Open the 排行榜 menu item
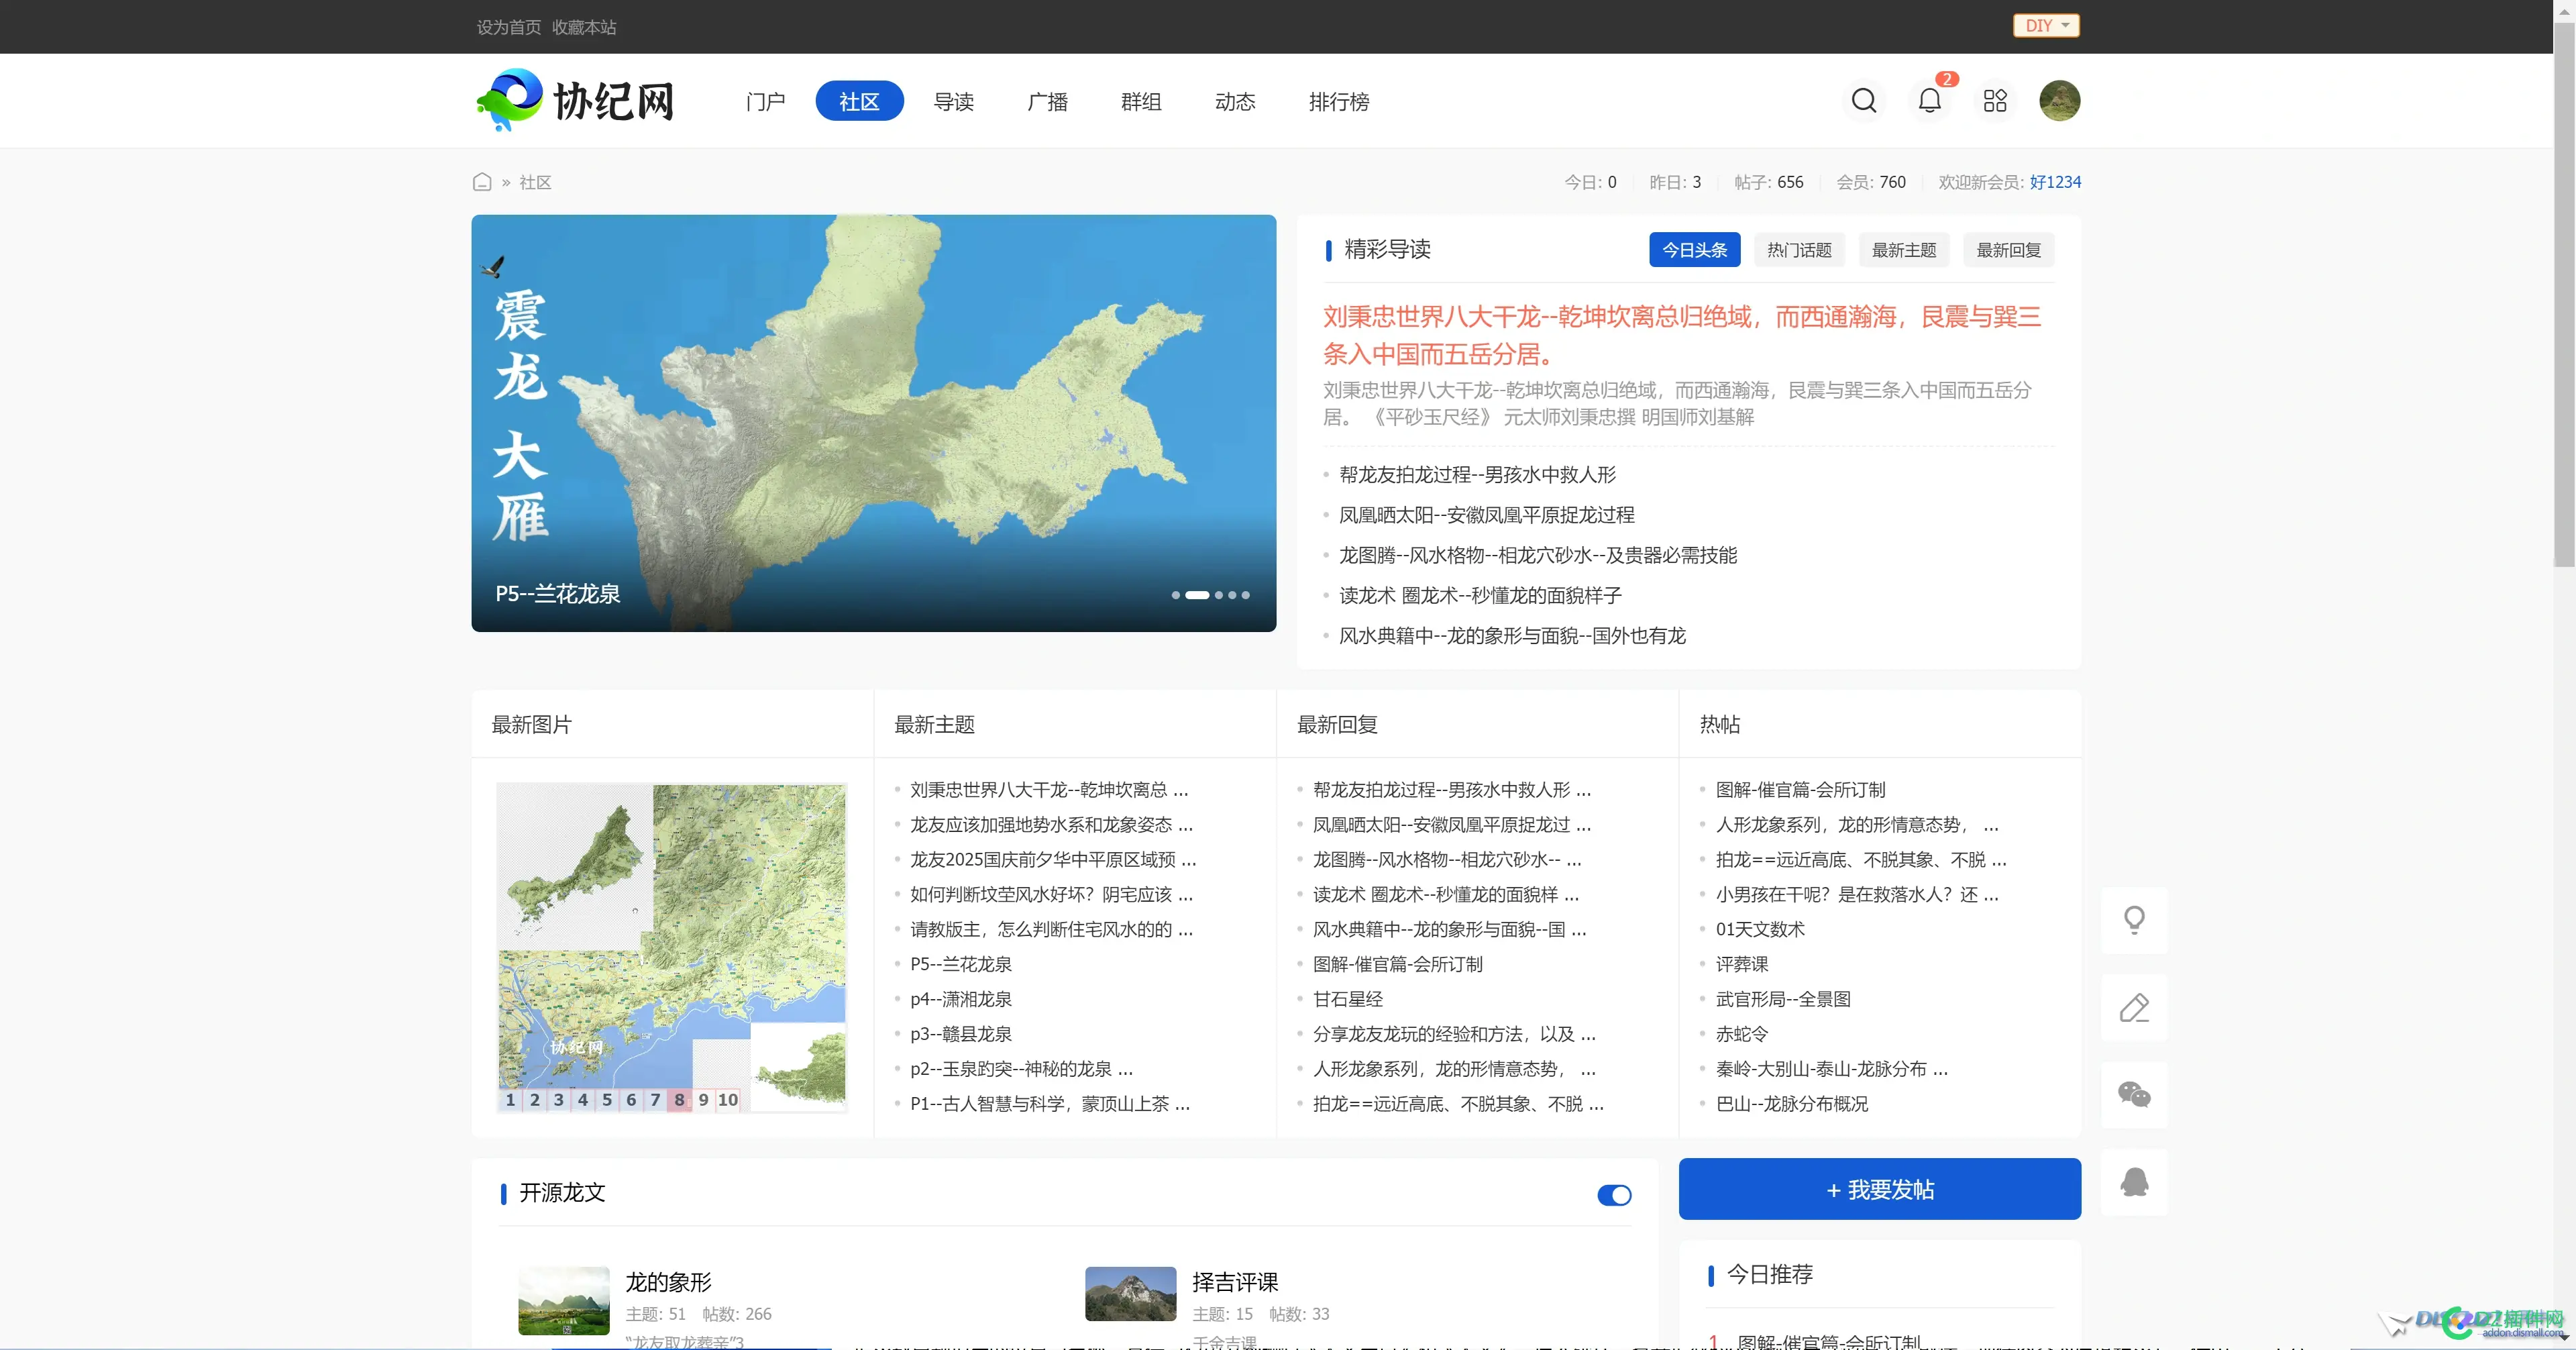The height and width of the screenshot is (1350, 2576). coord(1339,101)
